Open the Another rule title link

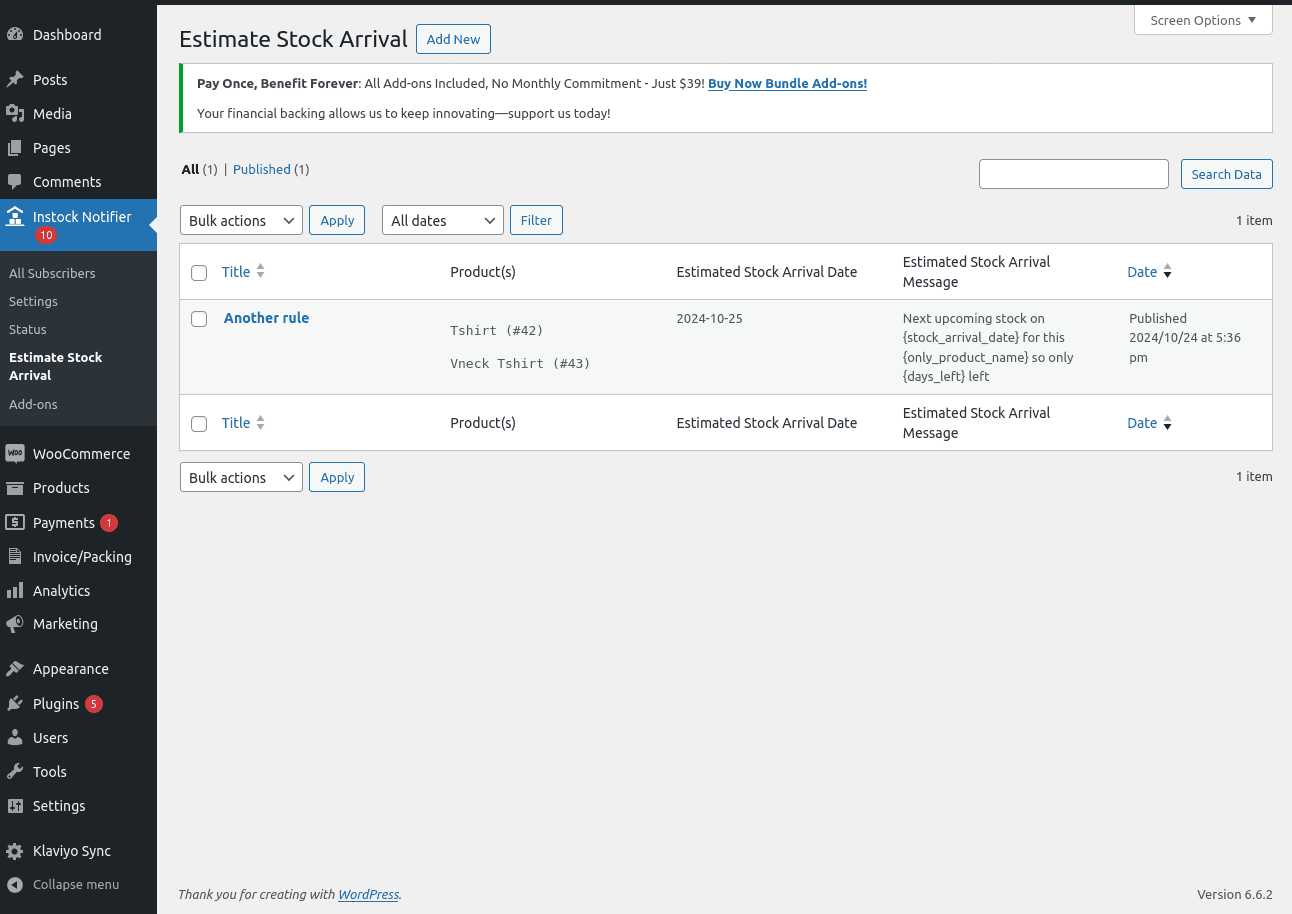pos(266,318)
